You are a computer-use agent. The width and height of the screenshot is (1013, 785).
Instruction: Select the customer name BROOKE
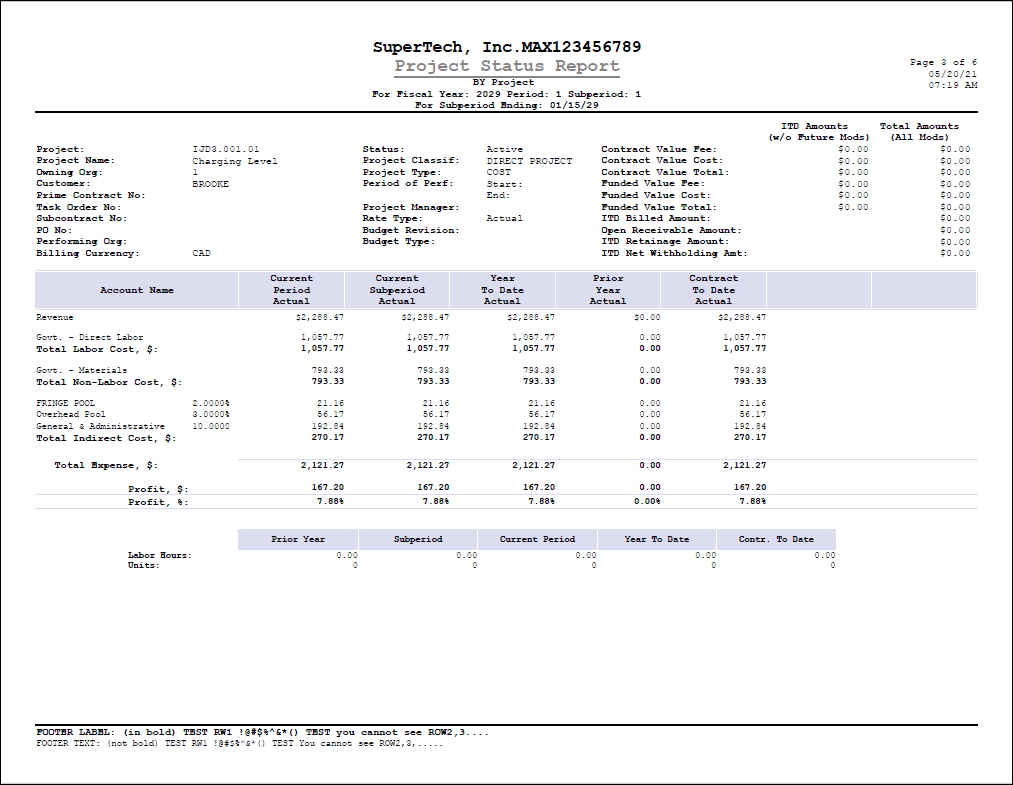pyautogui.click(x=210, y=184)
